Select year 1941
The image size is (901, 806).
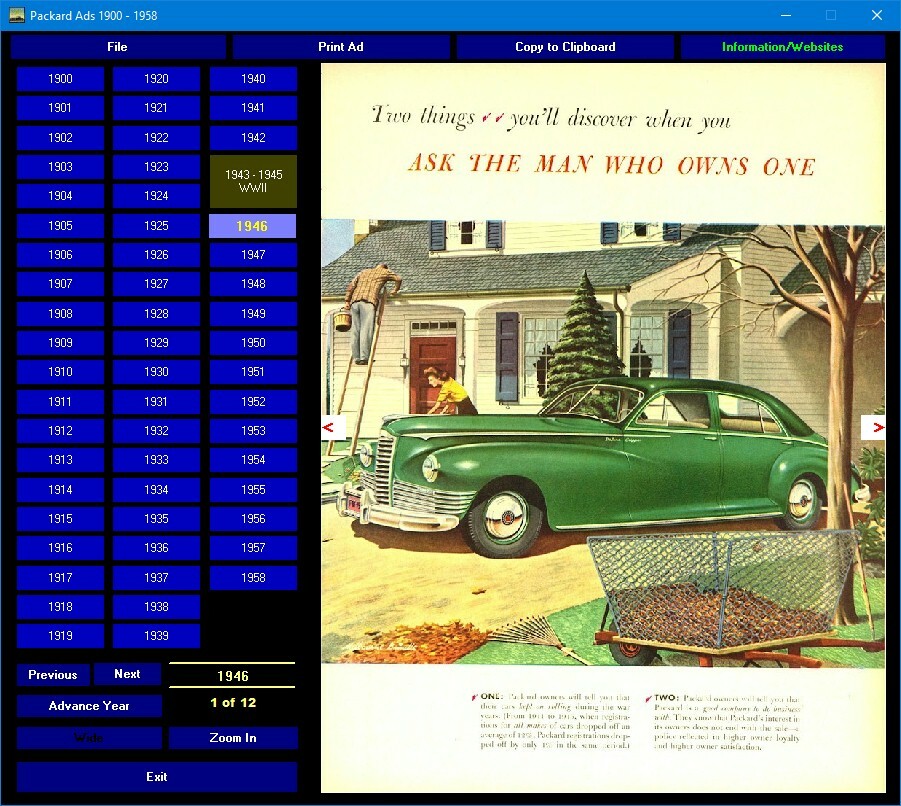pos(253,107)
